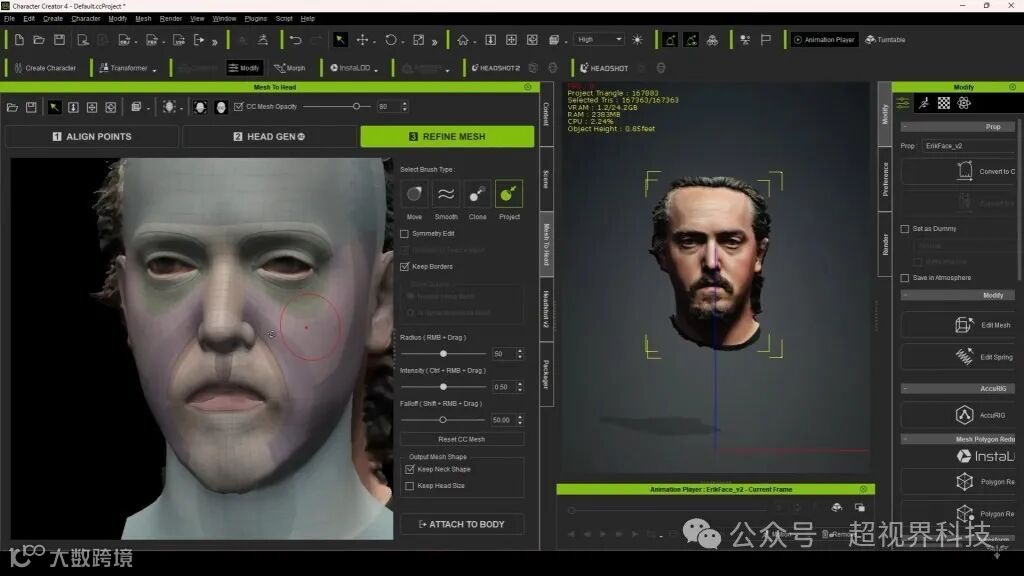Switch to the Align Points step tab

[91, 136]
